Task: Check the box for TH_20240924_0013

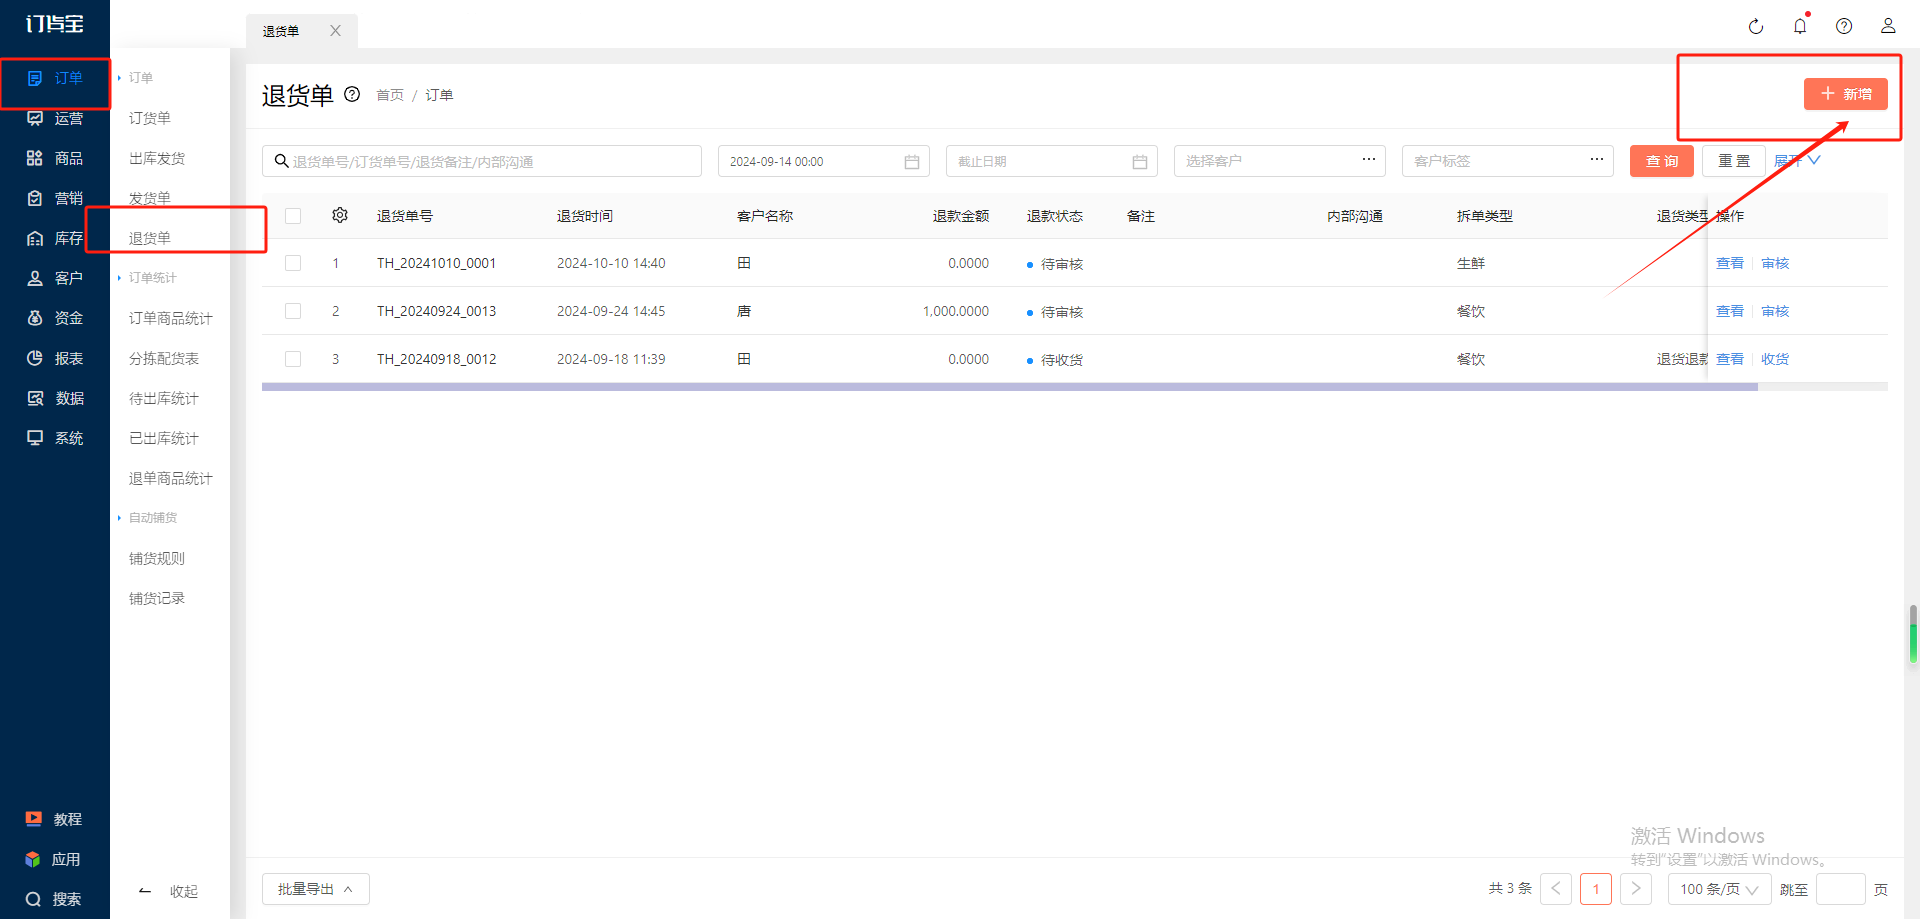Action: coord(293,311)
